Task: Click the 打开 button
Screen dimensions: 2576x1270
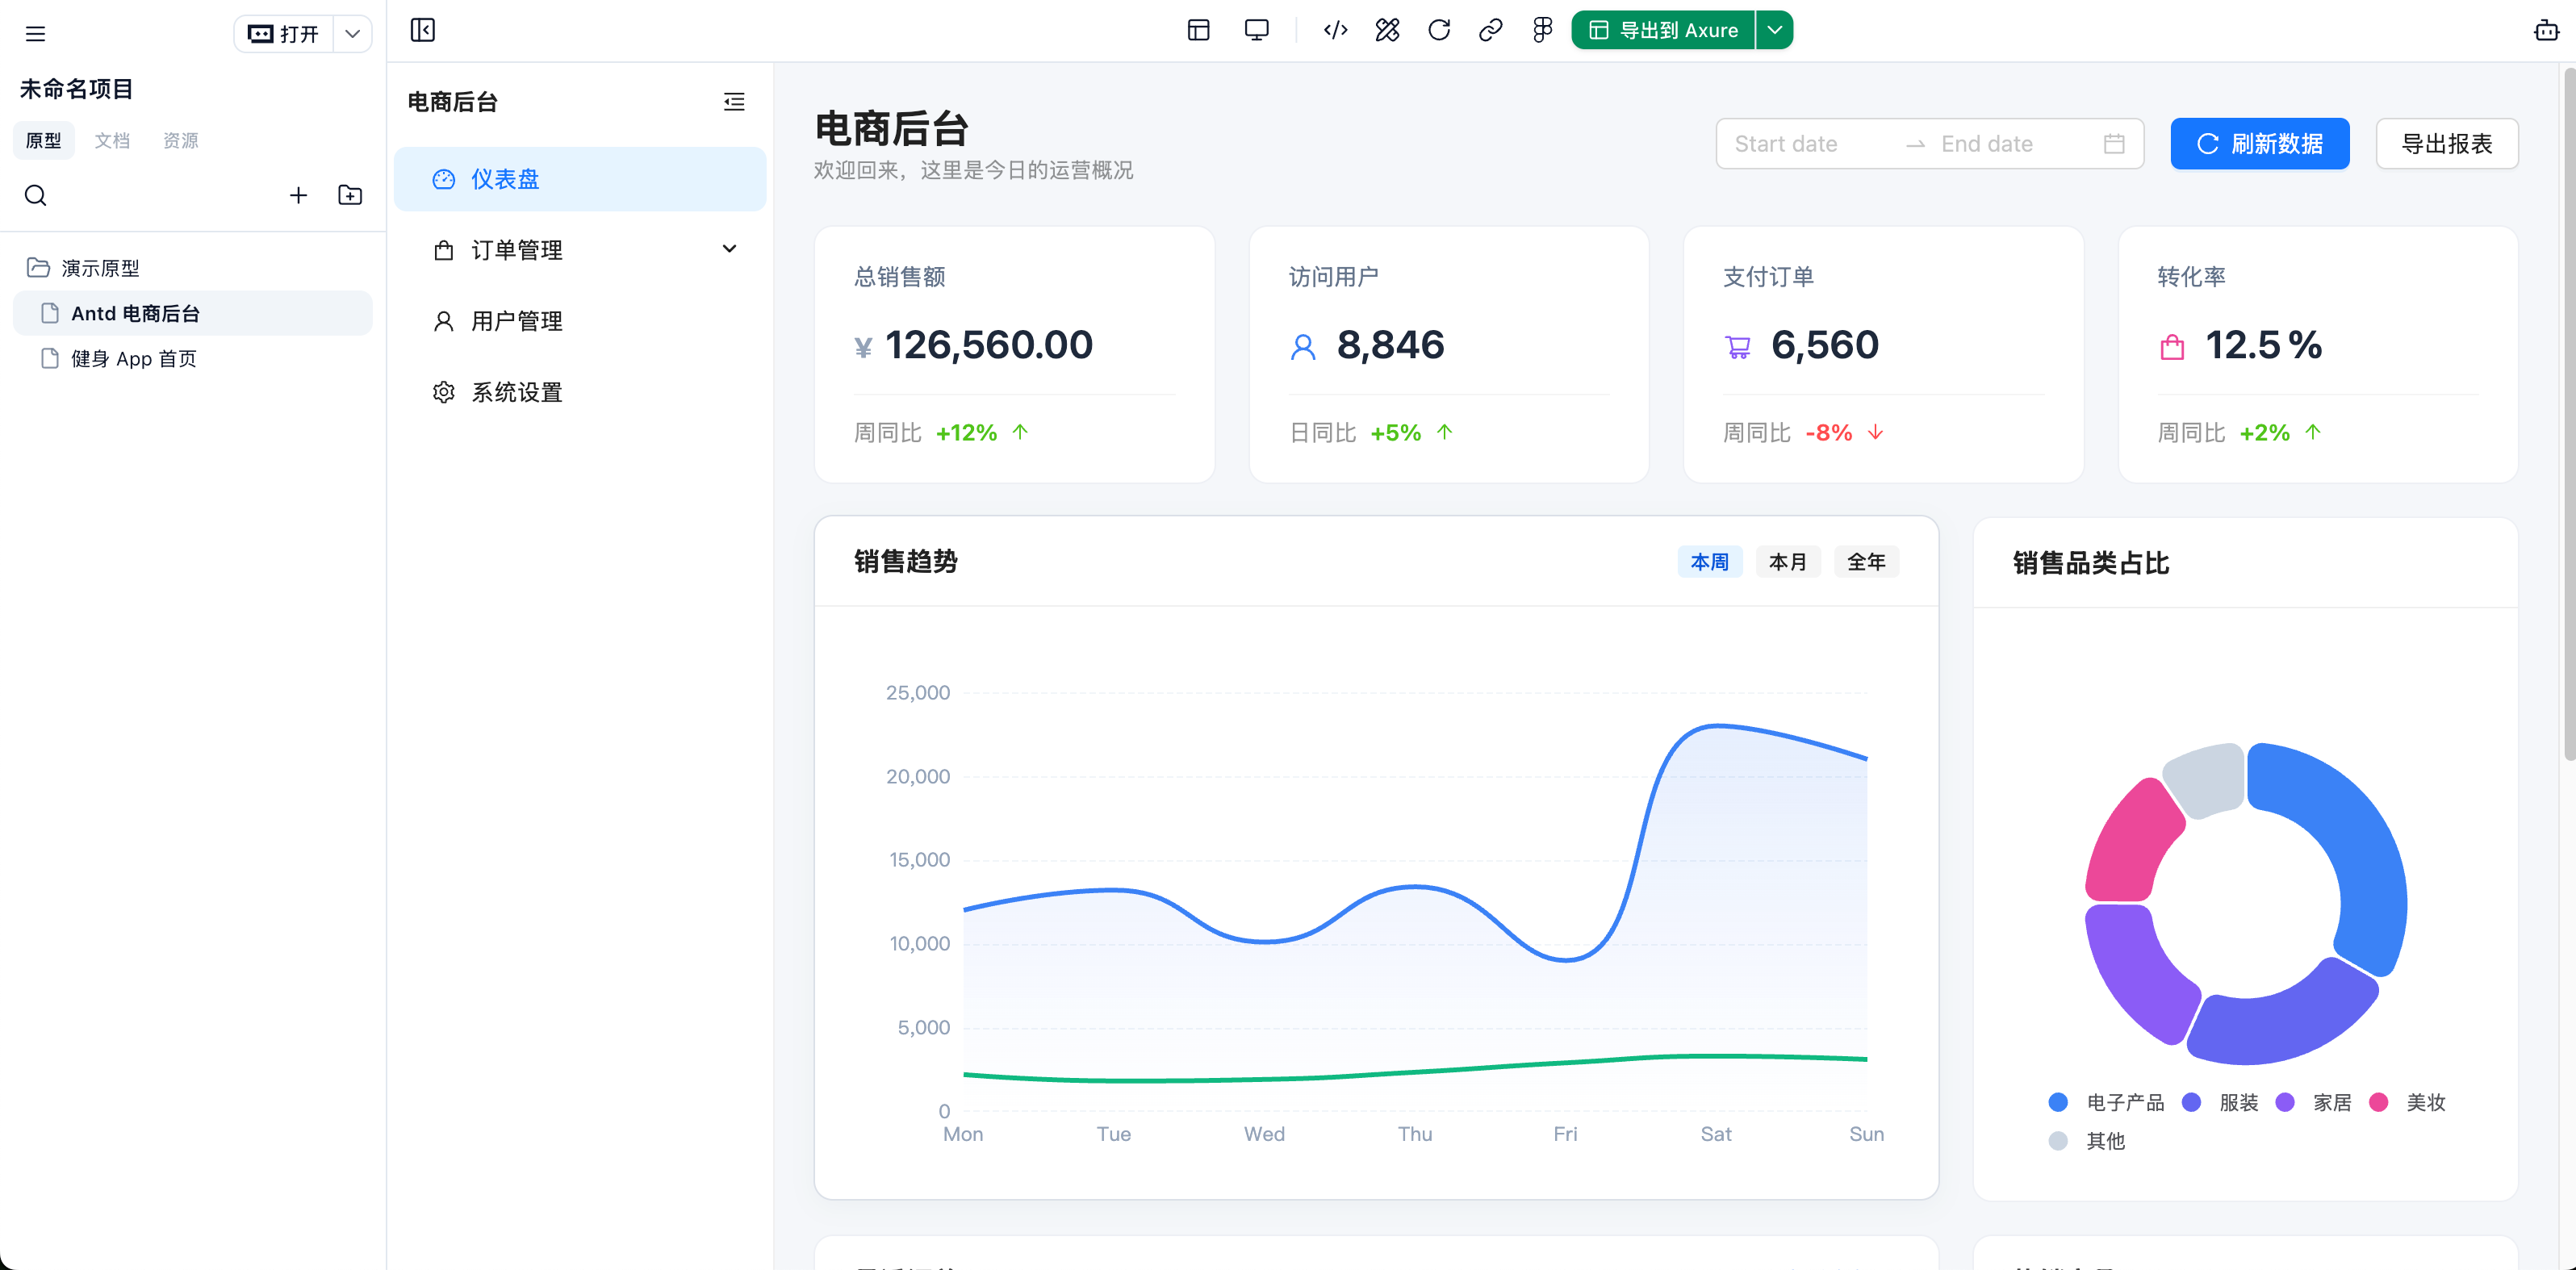Action: [284, 33]
